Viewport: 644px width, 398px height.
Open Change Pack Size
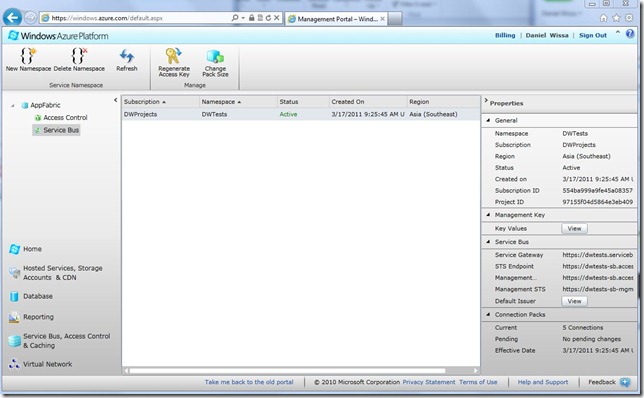[215, 63]
